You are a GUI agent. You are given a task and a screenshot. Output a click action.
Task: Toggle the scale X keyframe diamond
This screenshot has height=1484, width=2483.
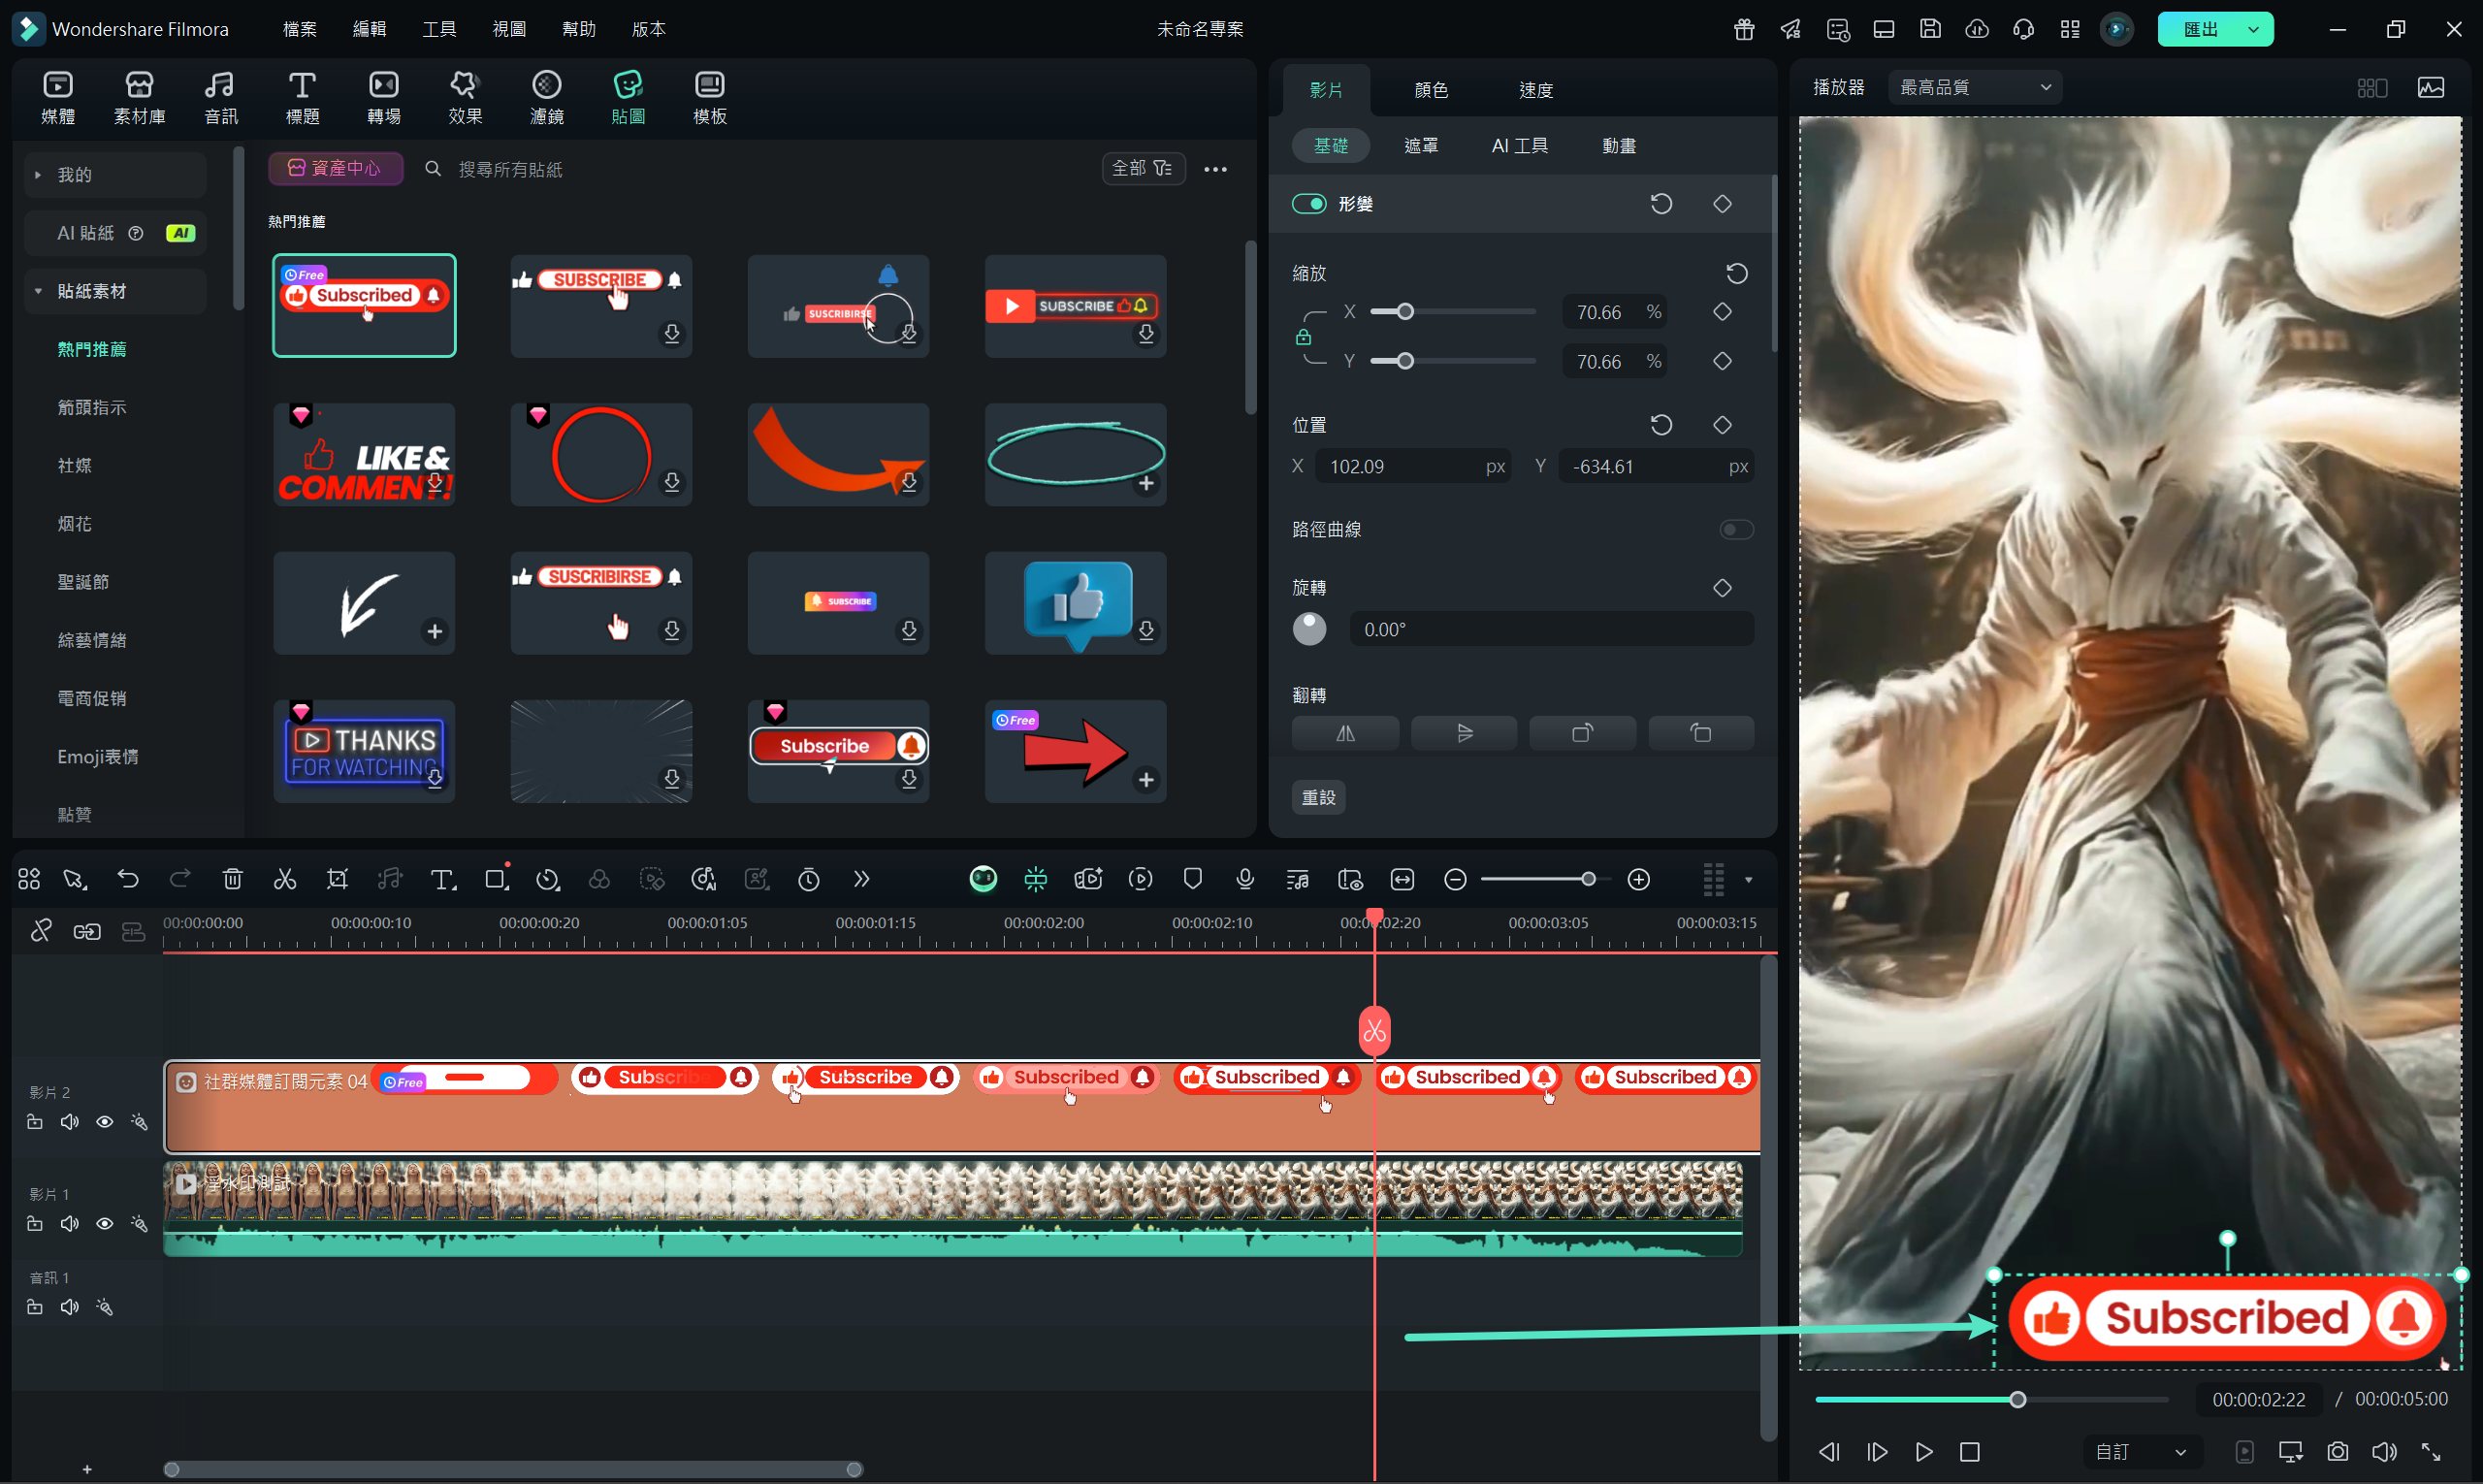(1722, 312)
